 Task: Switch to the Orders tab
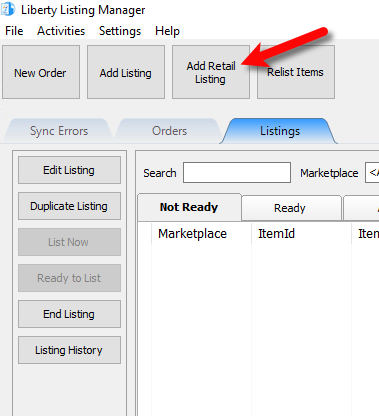pyautogui.click(x=169, y=131)
